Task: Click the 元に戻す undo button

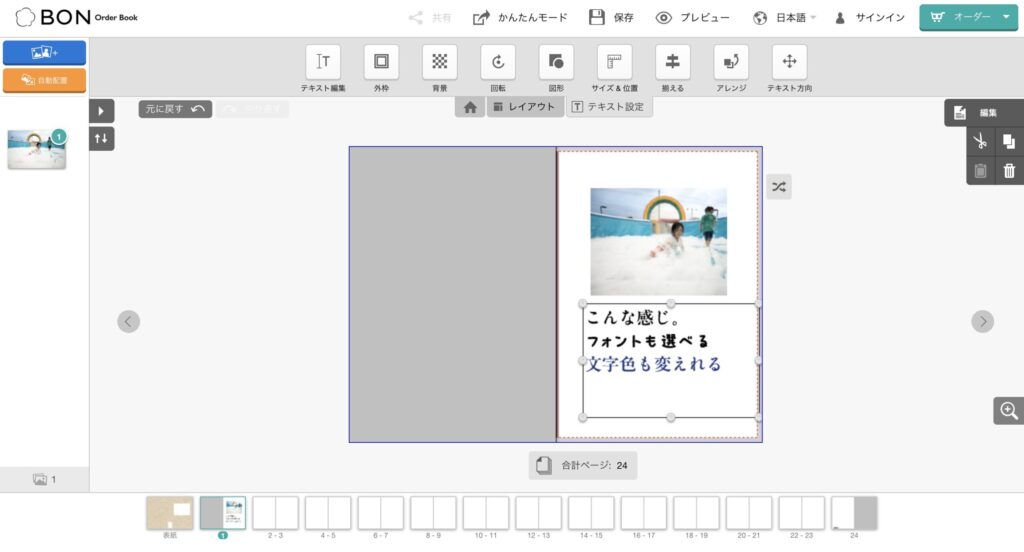Action: (x=175, y=109)
